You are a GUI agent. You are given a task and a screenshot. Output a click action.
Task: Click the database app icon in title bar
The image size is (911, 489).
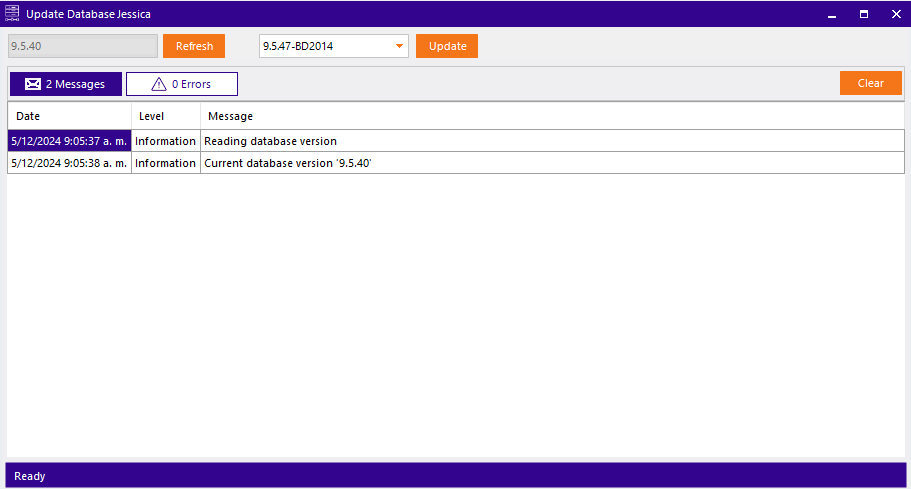[x=12, y=13]
